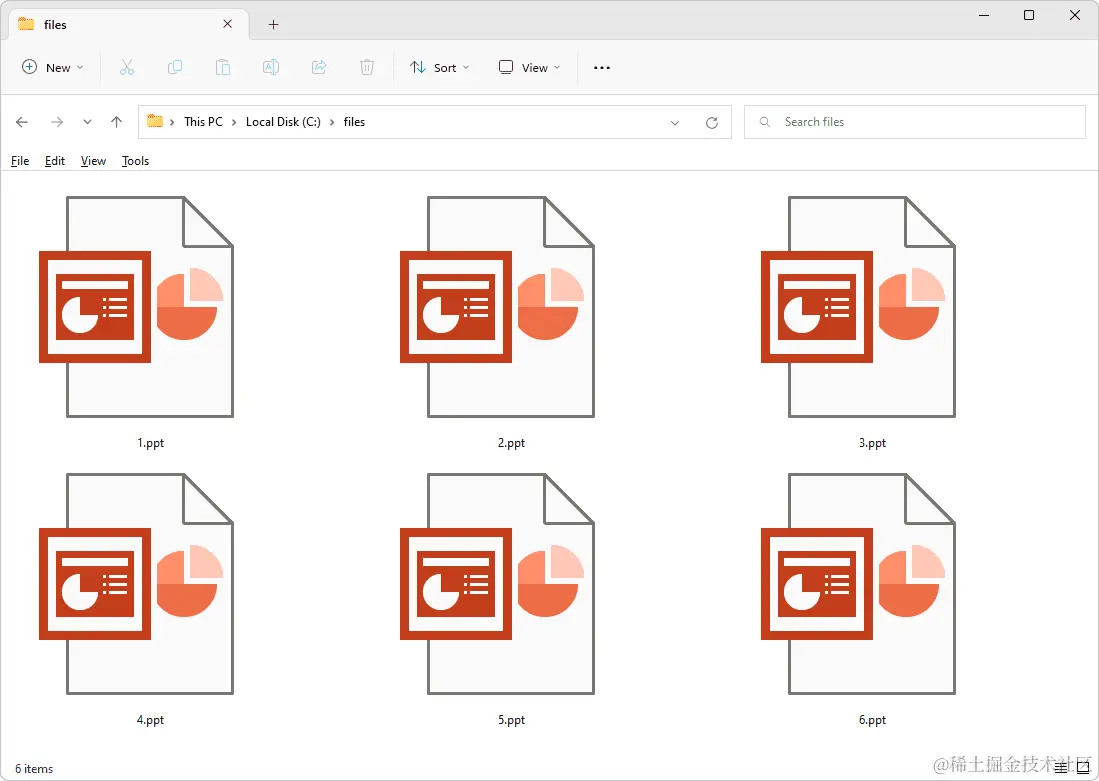Click the 3.ppt file name
The image size is (1099, 781).
(x=872, y=443)
